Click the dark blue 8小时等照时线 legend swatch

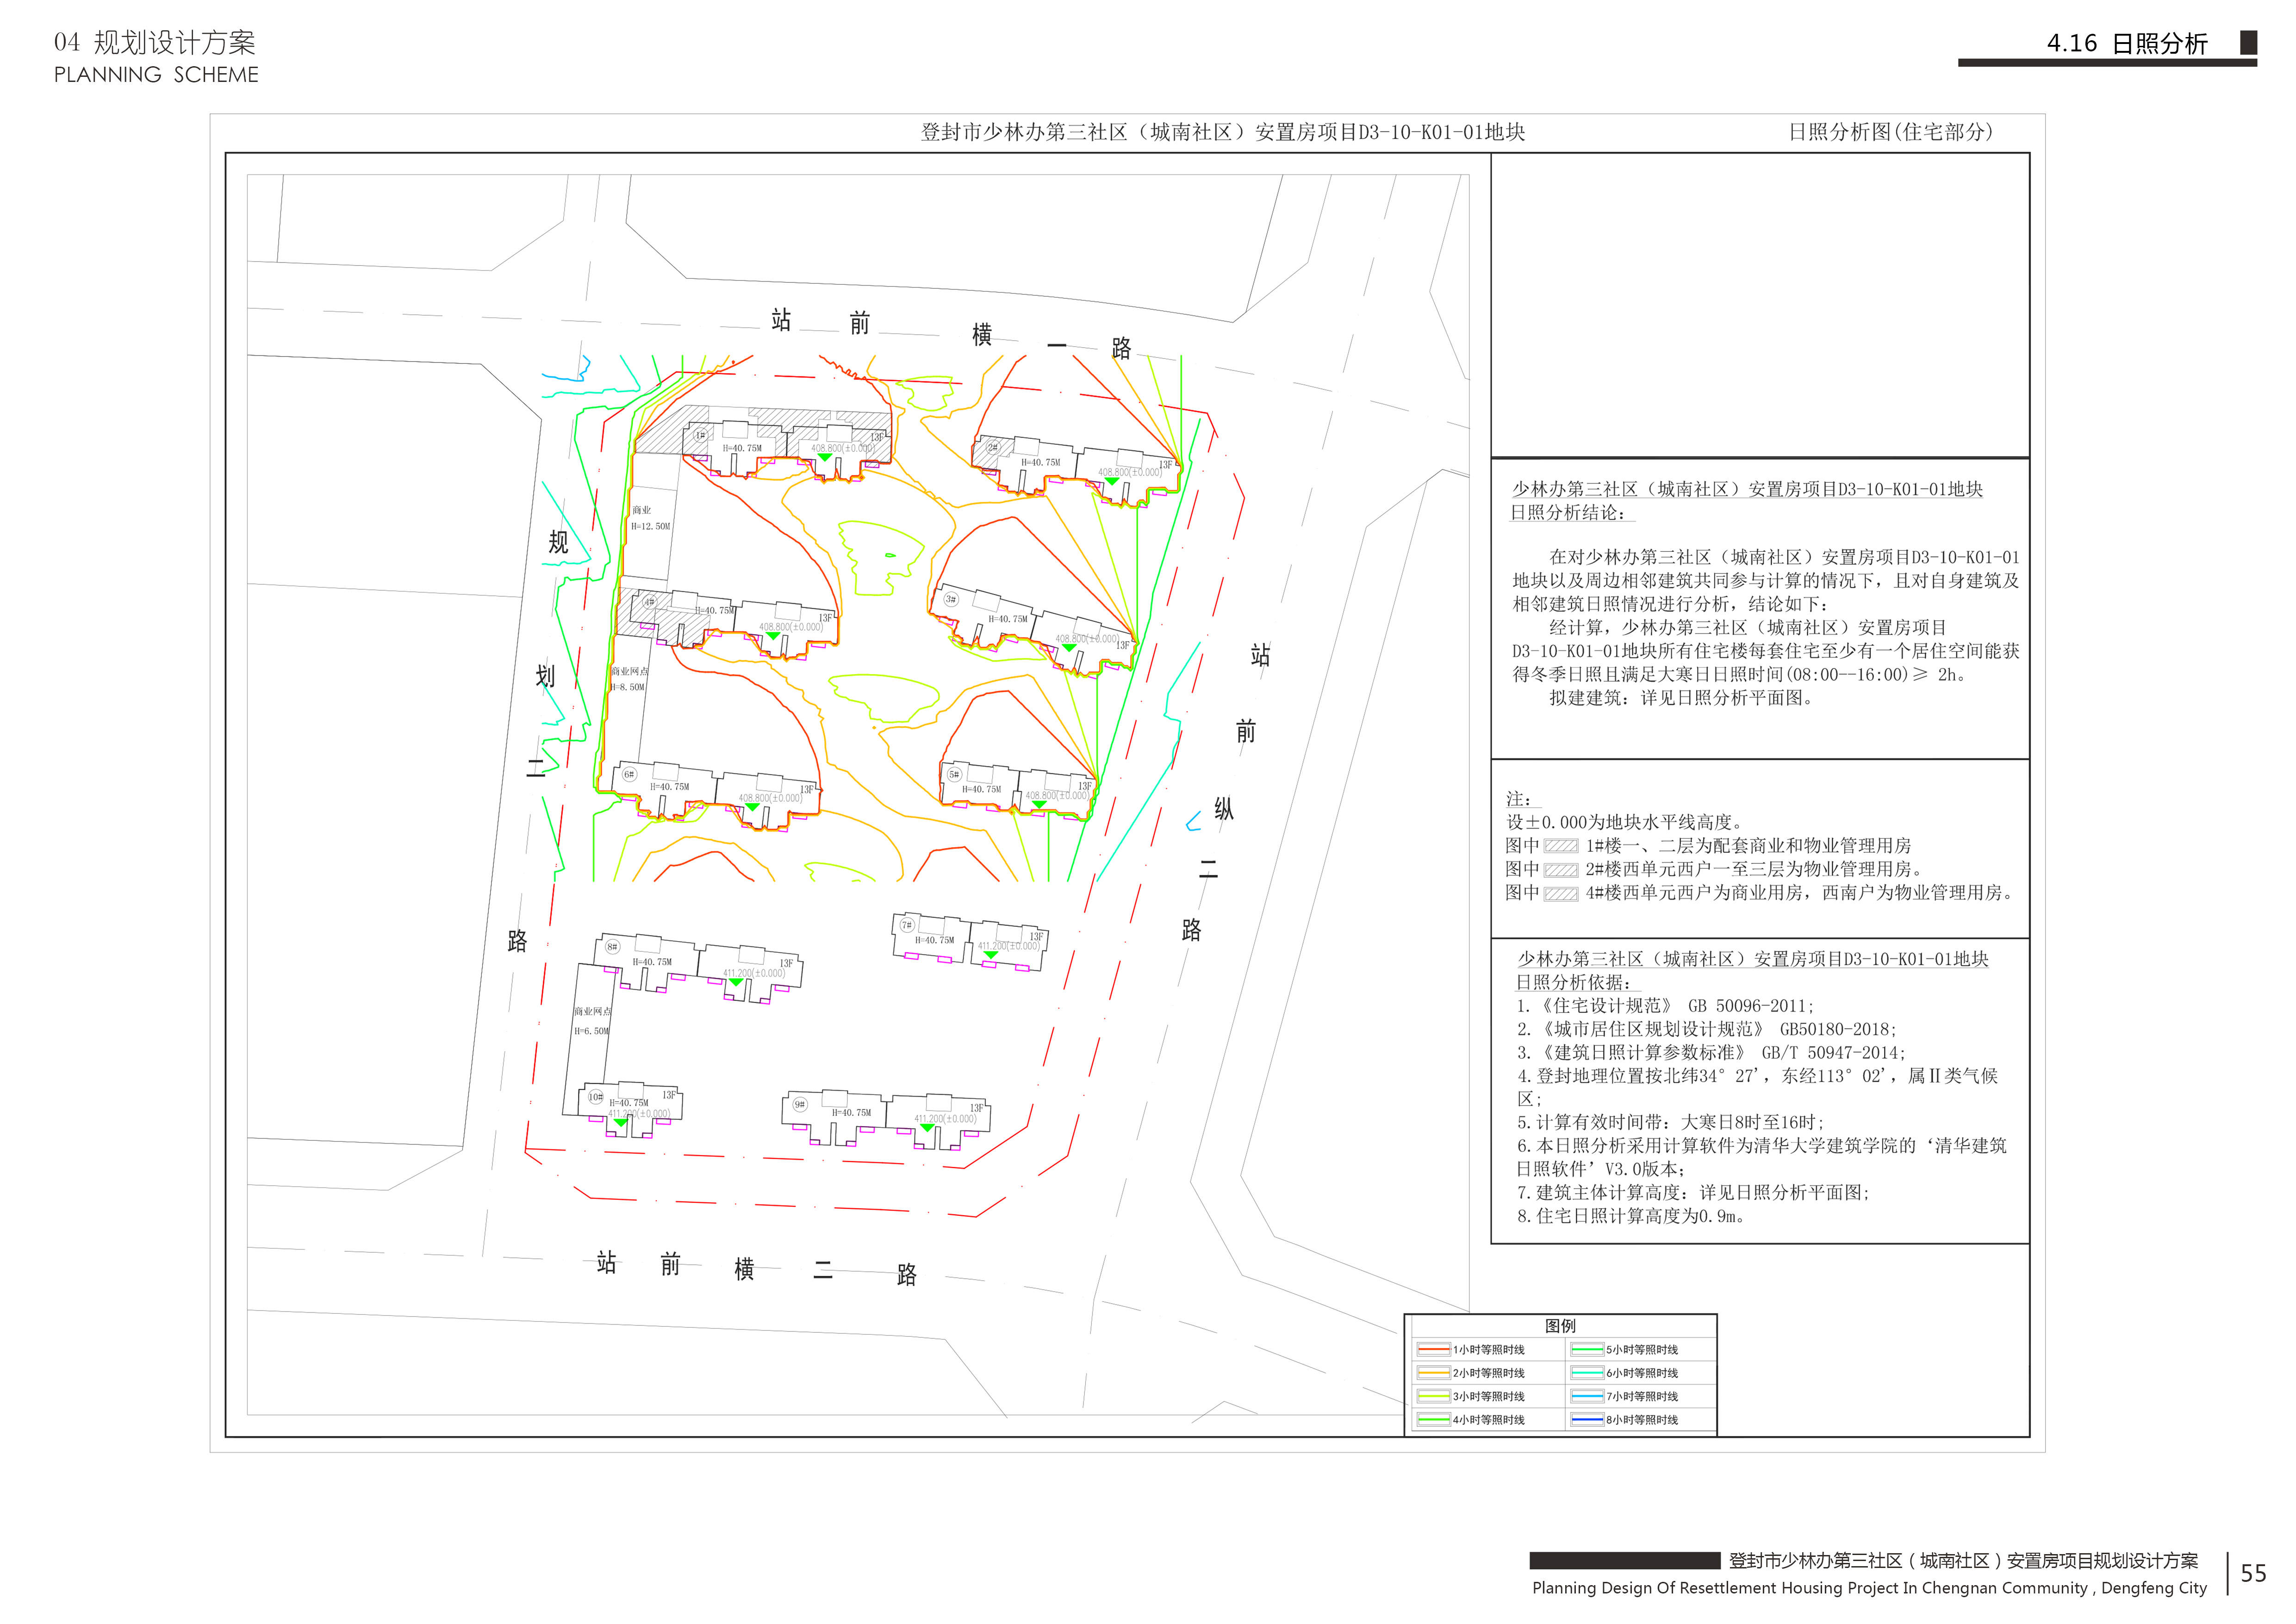point(1587,1420)
